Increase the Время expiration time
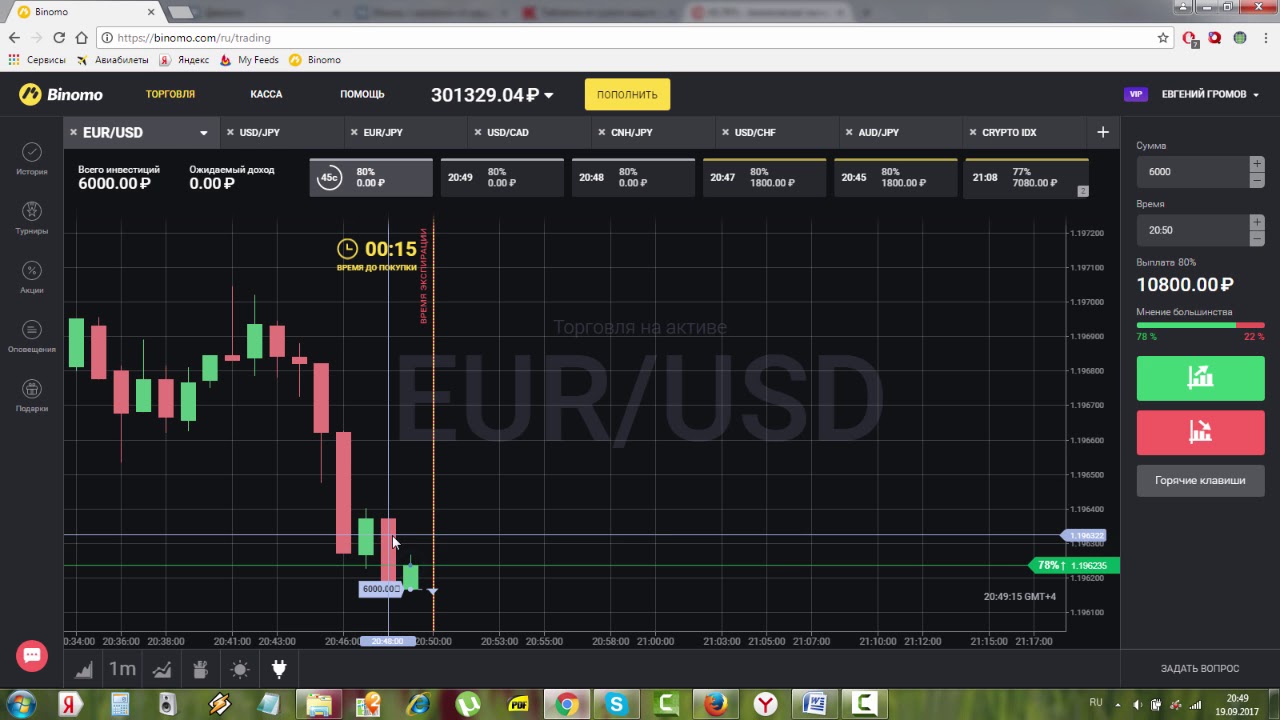 (1257, 222)
